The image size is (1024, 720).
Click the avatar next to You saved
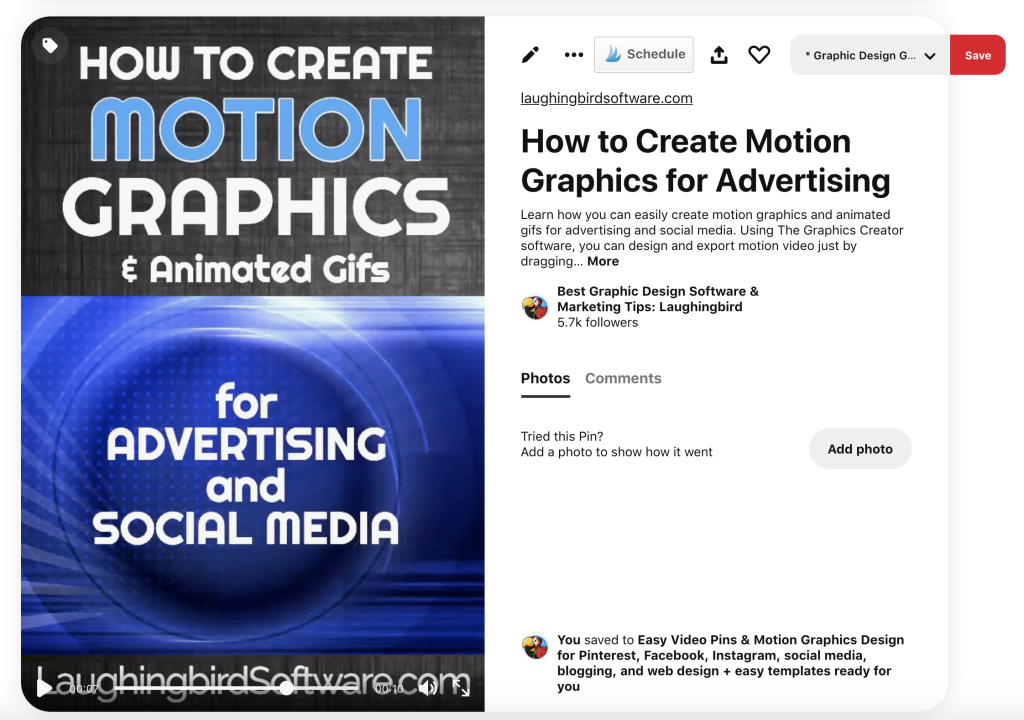pos(535,647)
